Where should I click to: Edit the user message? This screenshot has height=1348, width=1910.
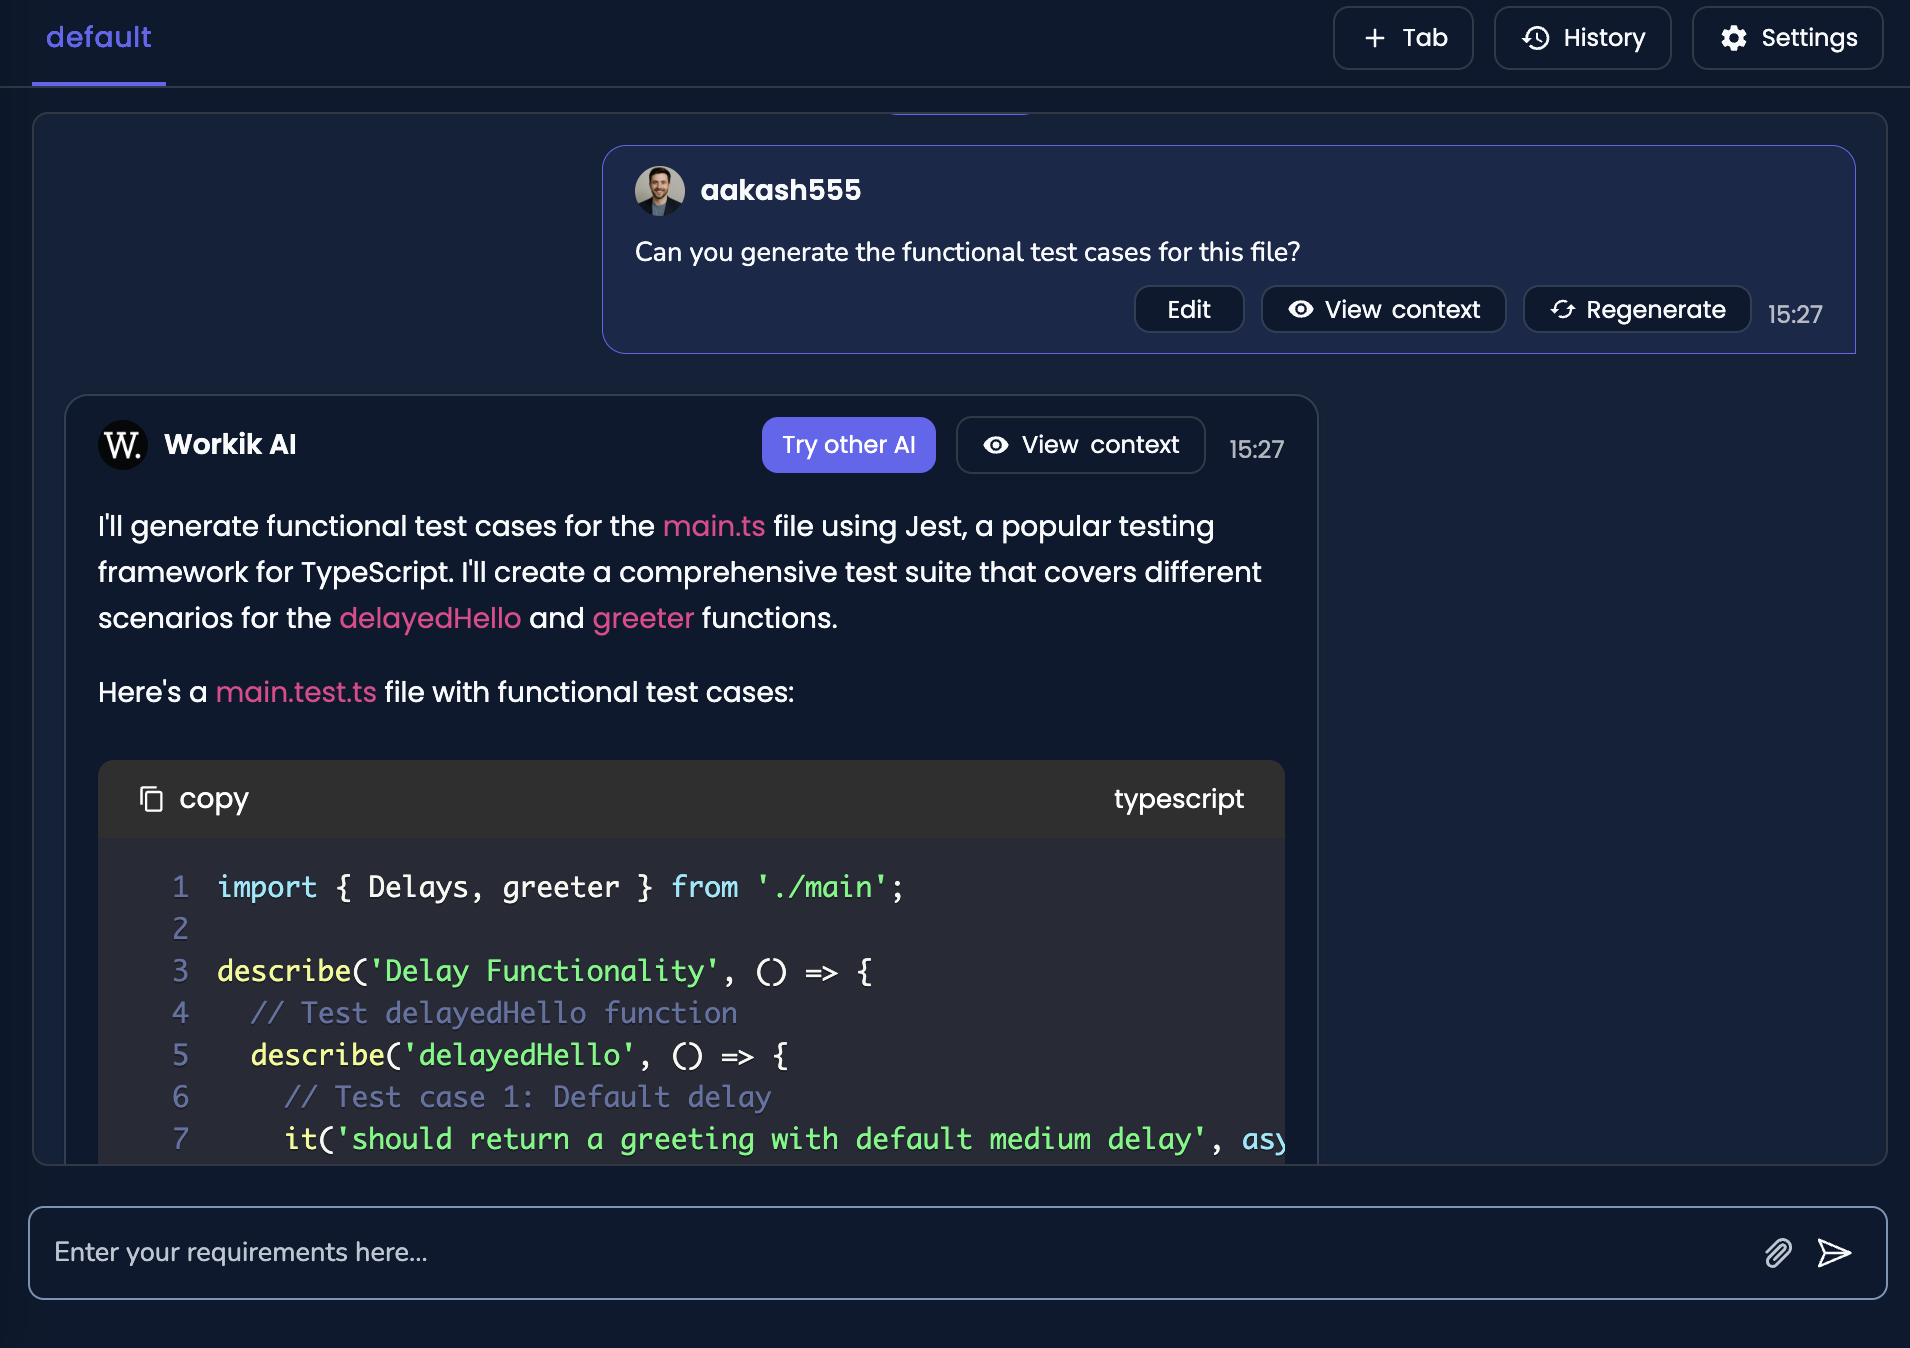pos(1189,310)
